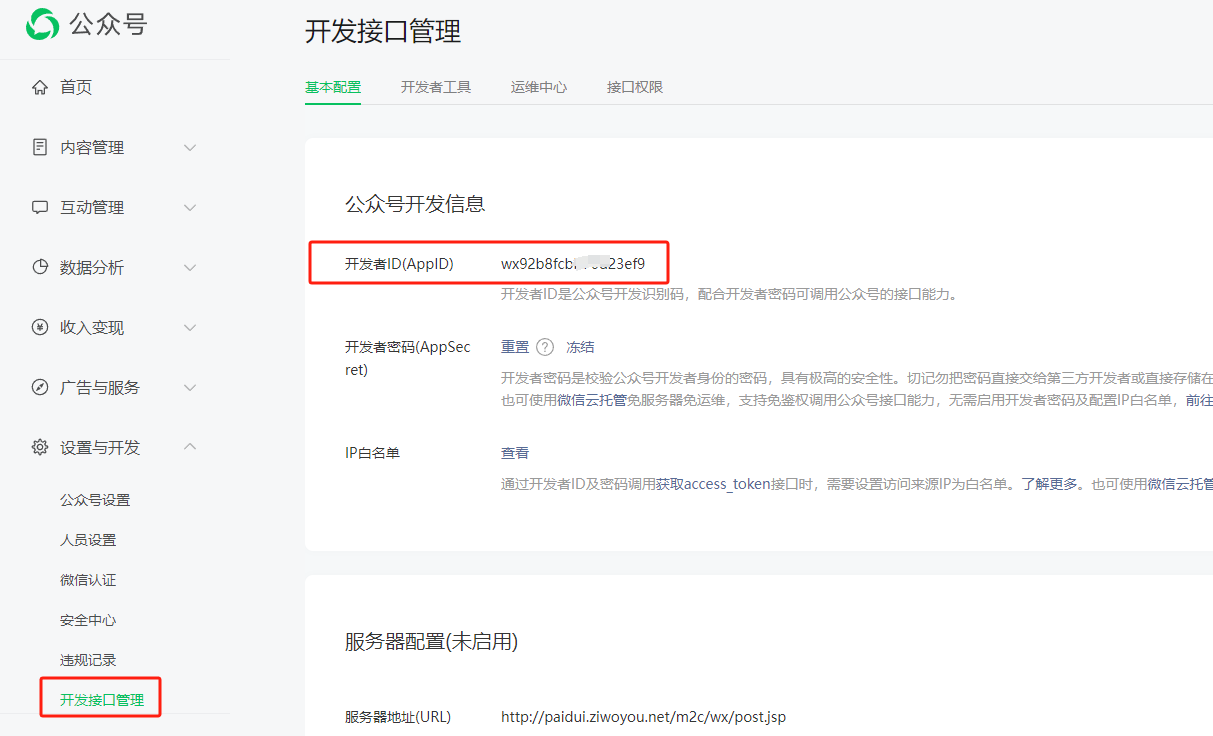1213x736 pixels.
Task: Click the AppID value wx92b8fcb
Action: [x=573, y=264]
